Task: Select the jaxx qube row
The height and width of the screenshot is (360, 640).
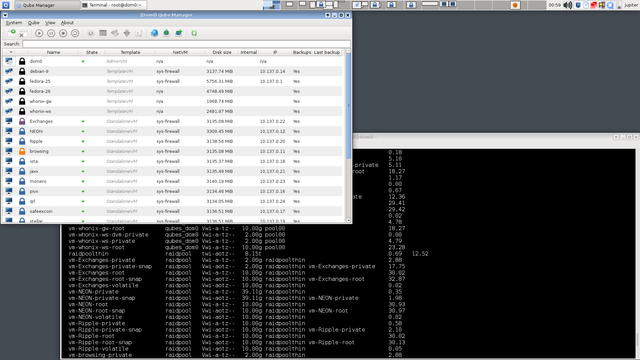Action: [173, 171]
